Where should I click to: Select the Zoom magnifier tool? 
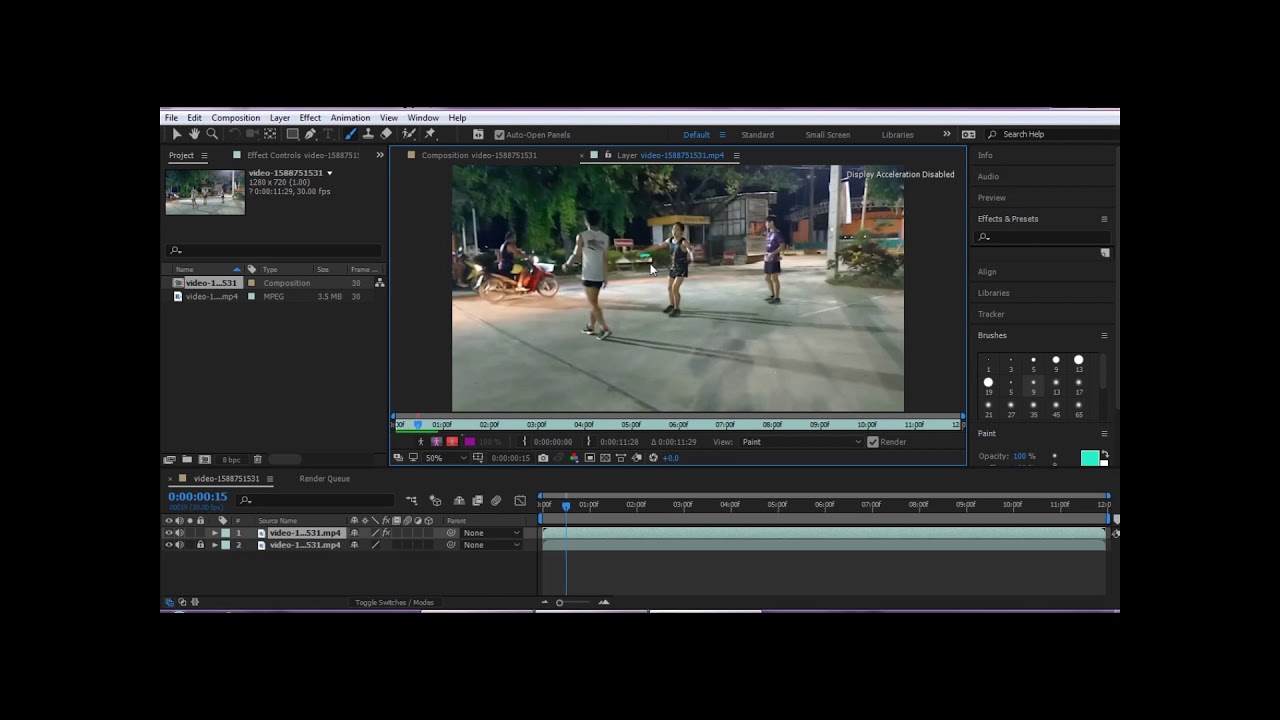pyautogui.click(x=212, y=134)
